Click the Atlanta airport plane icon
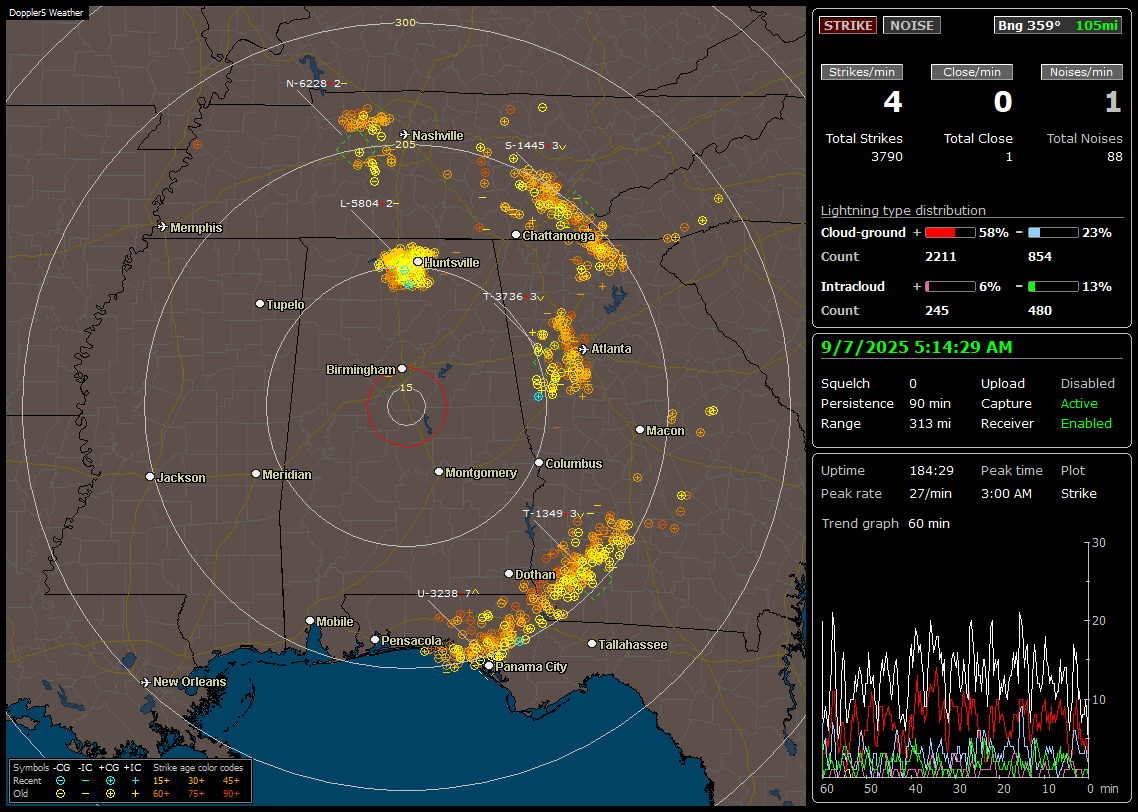The image size is (1138, 812). (x=584, y=349)
